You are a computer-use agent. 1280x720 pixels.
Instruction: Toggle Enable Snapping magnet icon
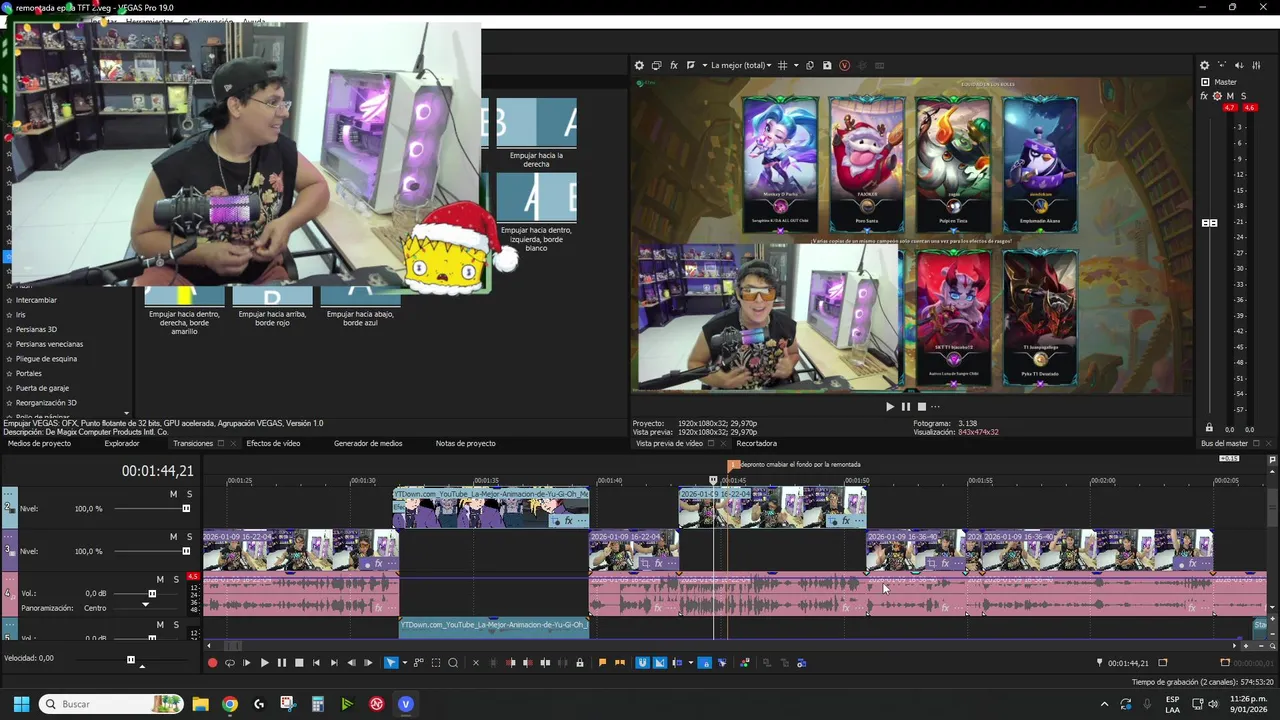click(x=642, y=662)
